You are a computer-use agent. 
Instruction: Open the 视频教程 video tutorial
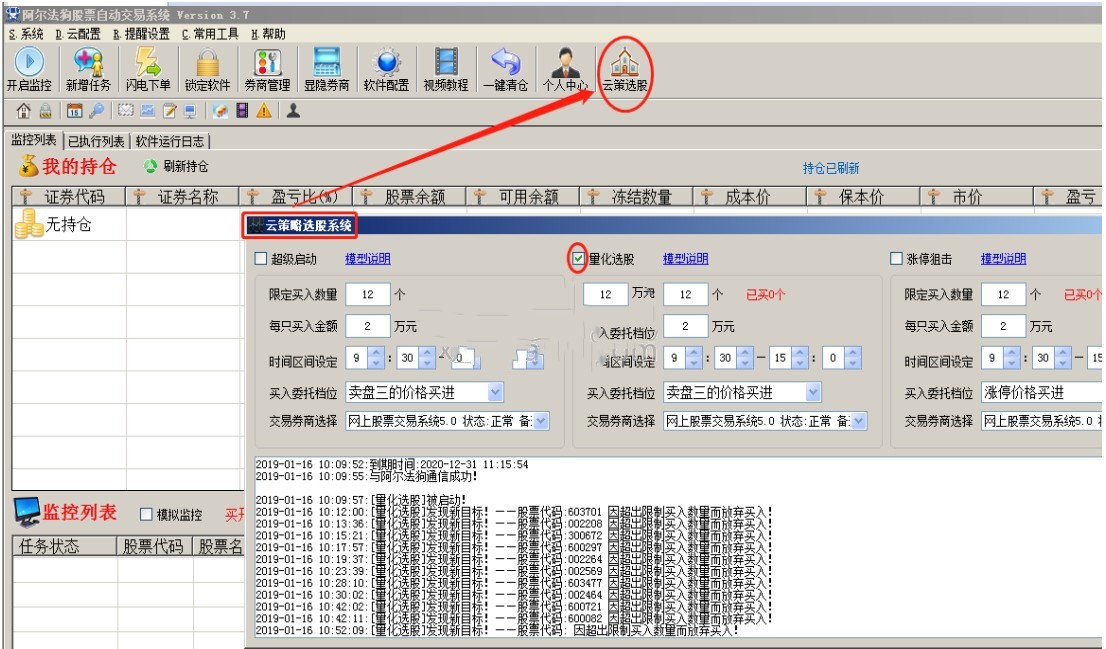tap(446, 68)
